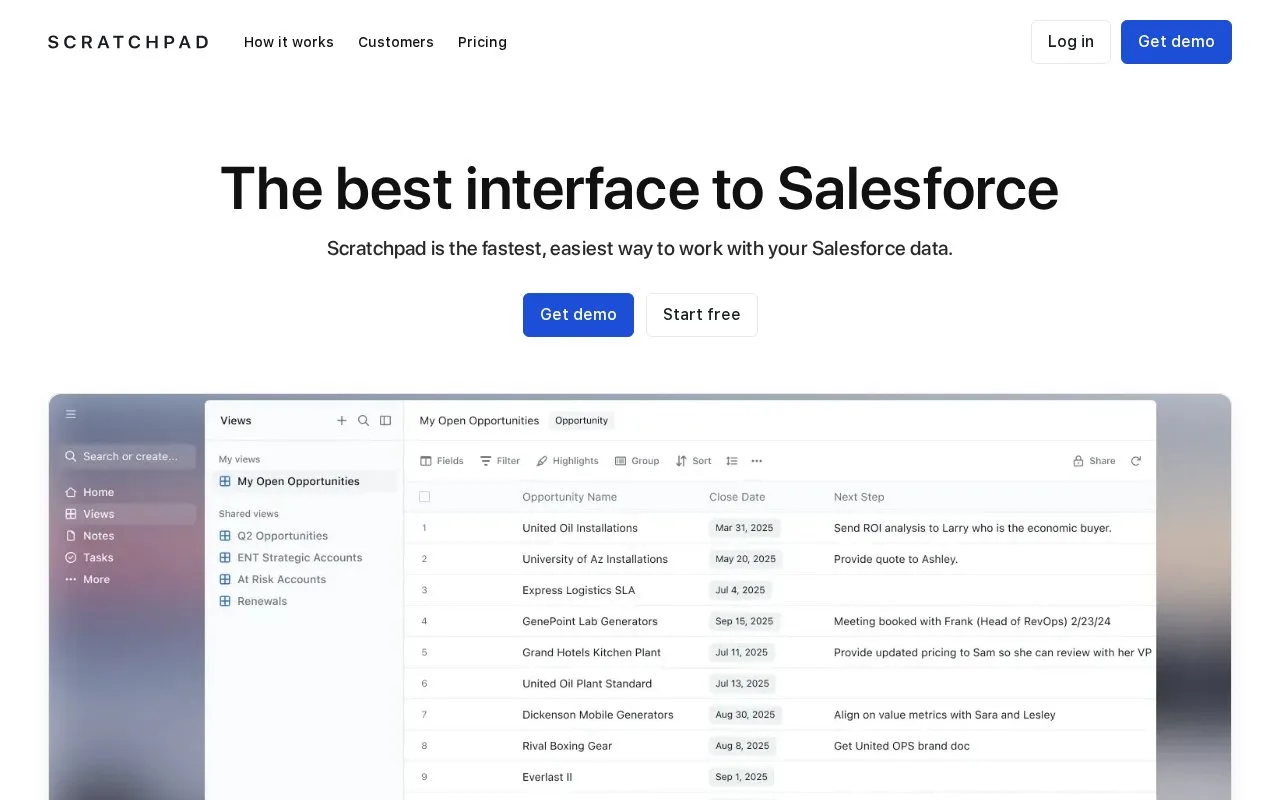Open the three-dot overflow menu in toolbar
The height and width of the screenshot is (800, 1280).
point(757,461)
